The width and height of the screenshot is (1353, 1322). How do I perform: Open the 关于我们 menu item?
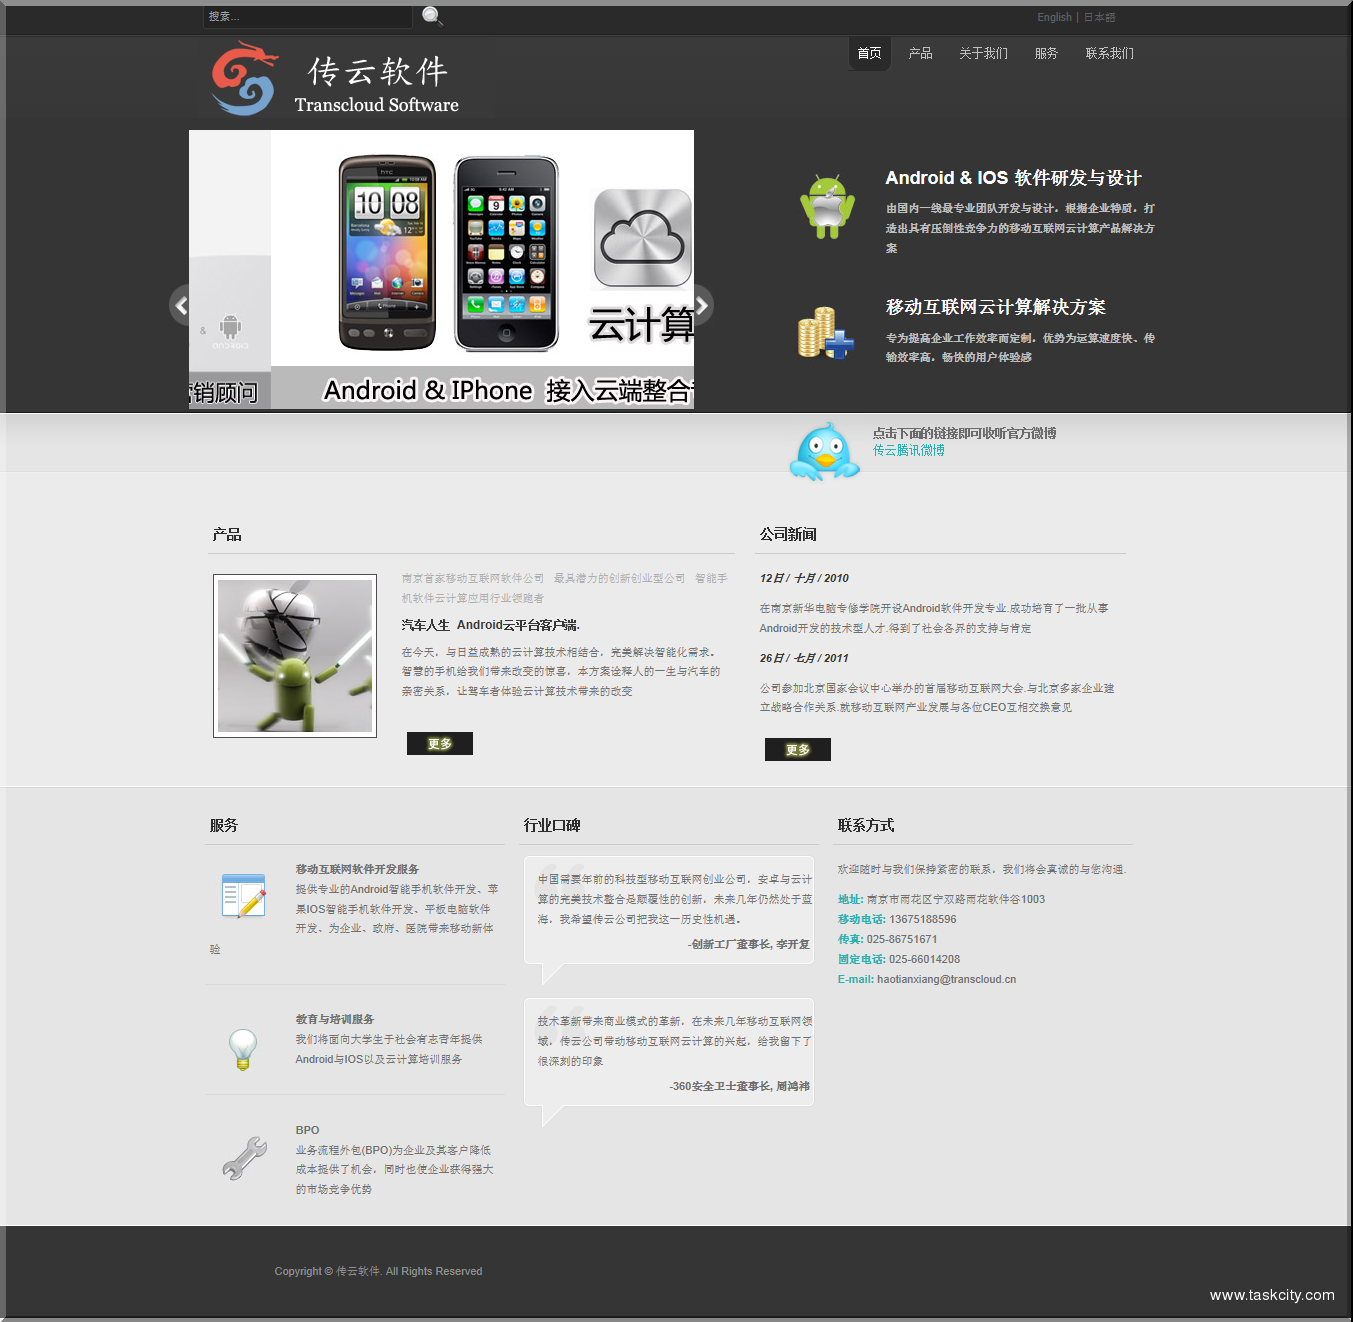(984, 53)
